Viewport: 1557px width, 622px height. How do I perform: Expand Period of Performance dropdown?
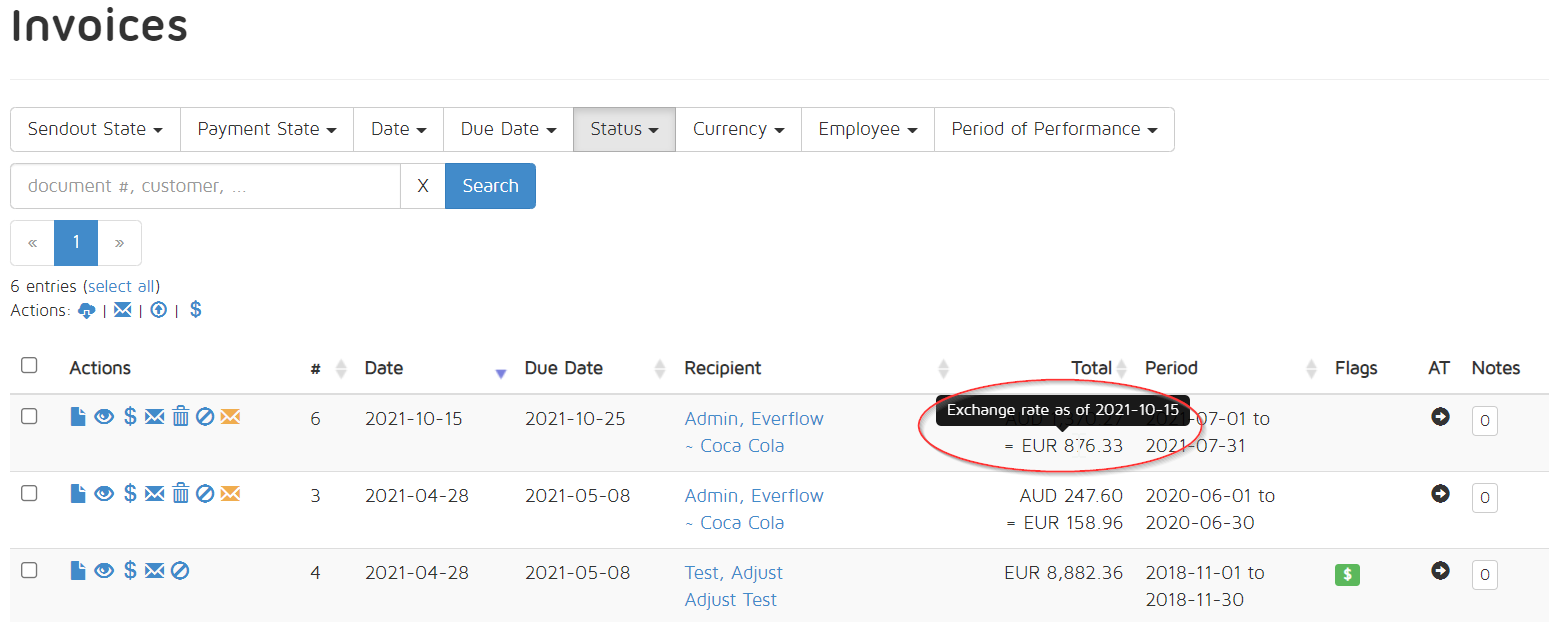tap(1054, 129)
